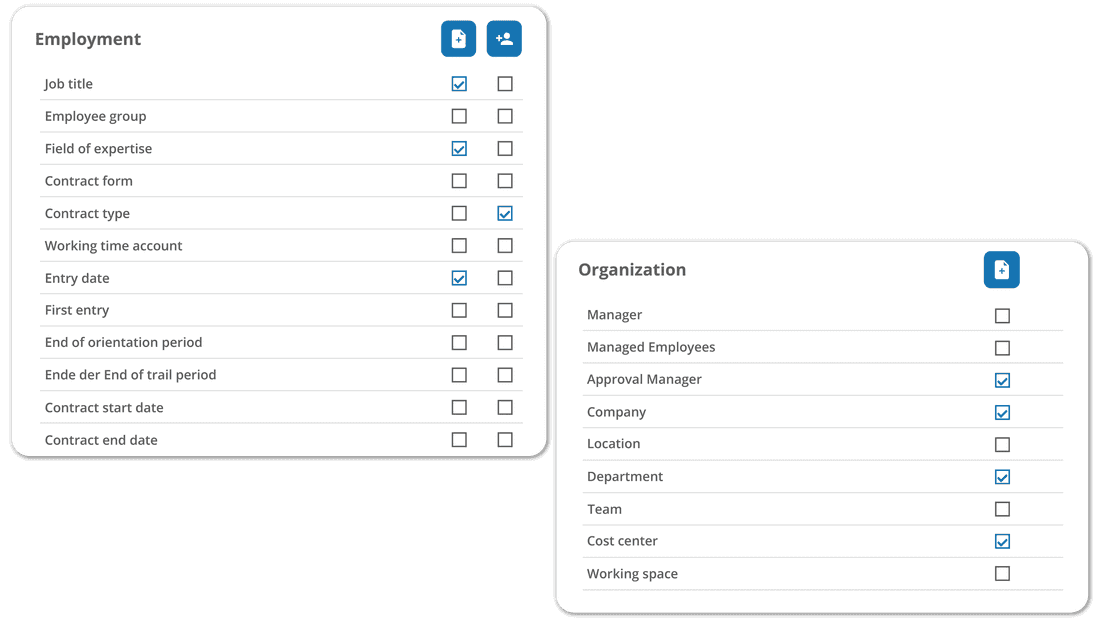Image resolution: width=1100 pixels, height=619 pixels.
Task: Enable the Working space checkbox
Action: coord(1002,573)
